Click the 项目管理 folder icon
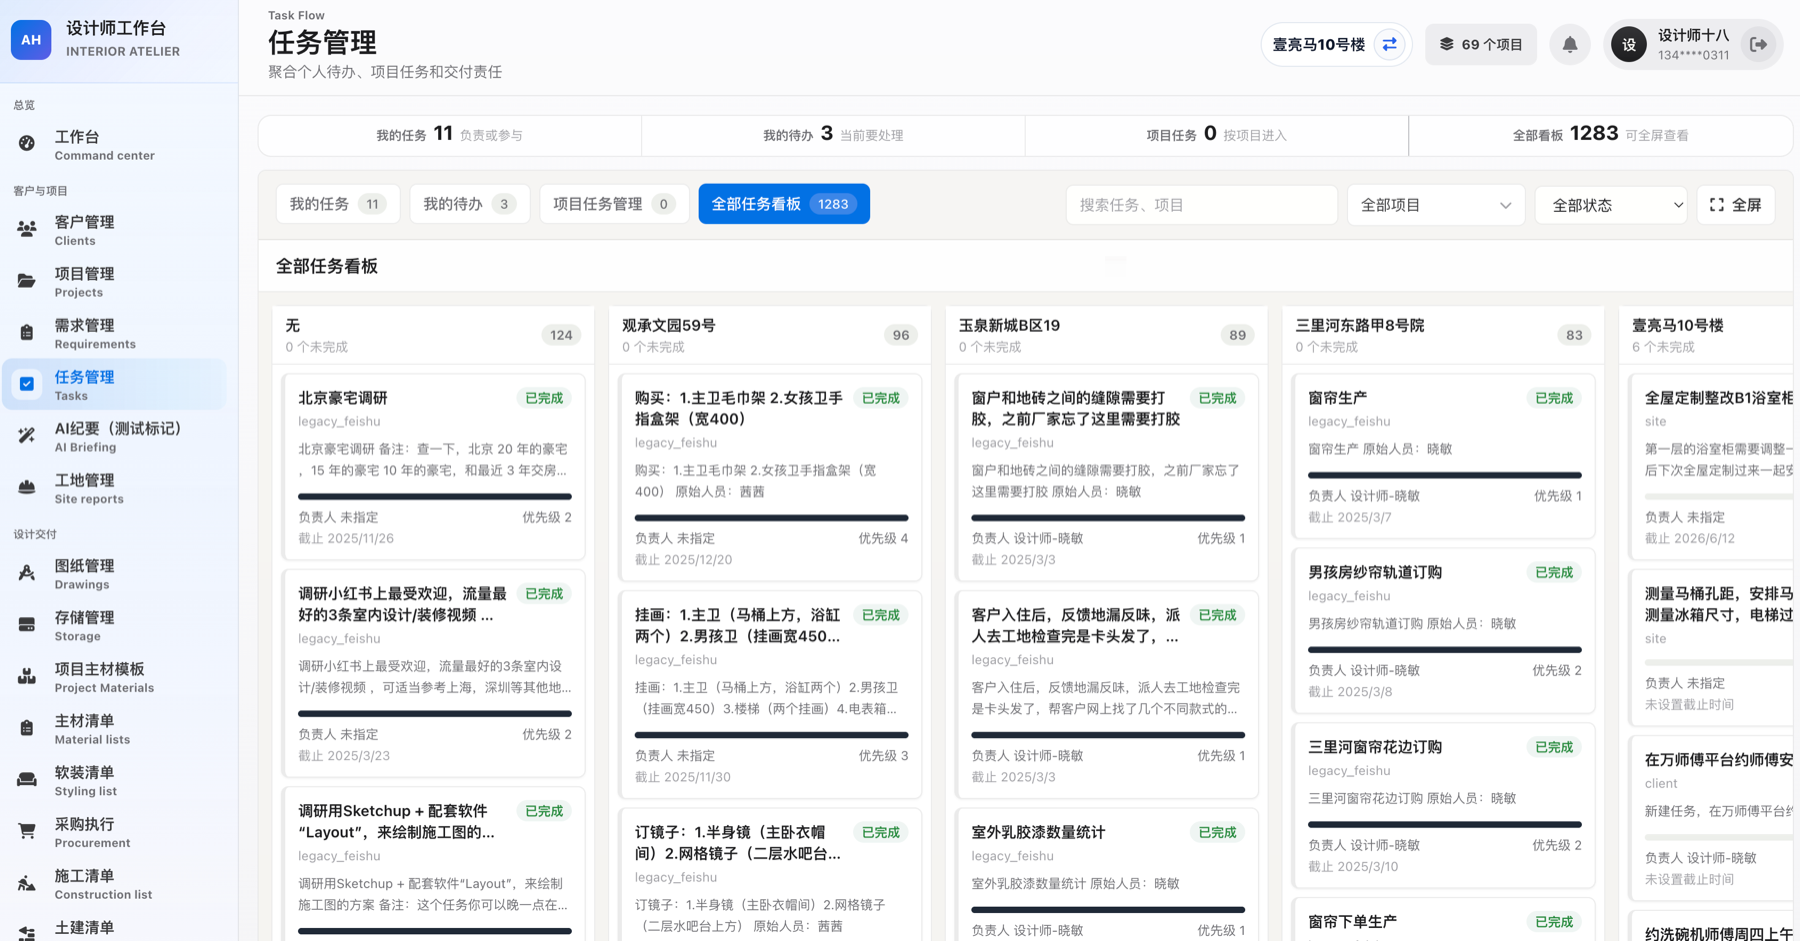 tap(27, 282)
